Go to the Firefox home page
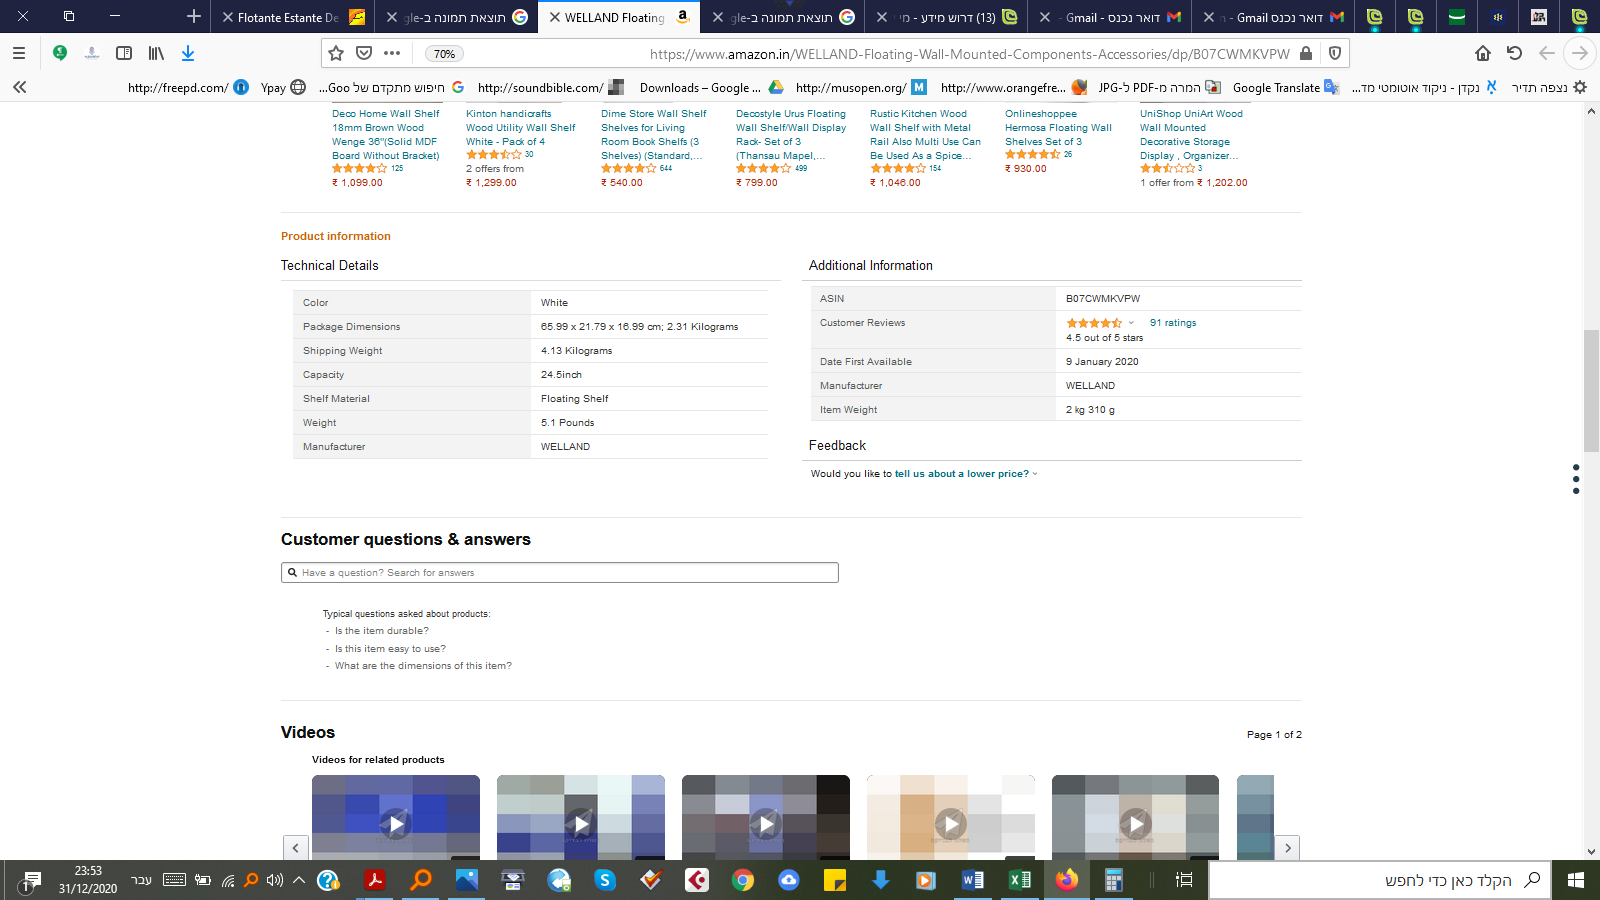 click(x=1483, y=53)
